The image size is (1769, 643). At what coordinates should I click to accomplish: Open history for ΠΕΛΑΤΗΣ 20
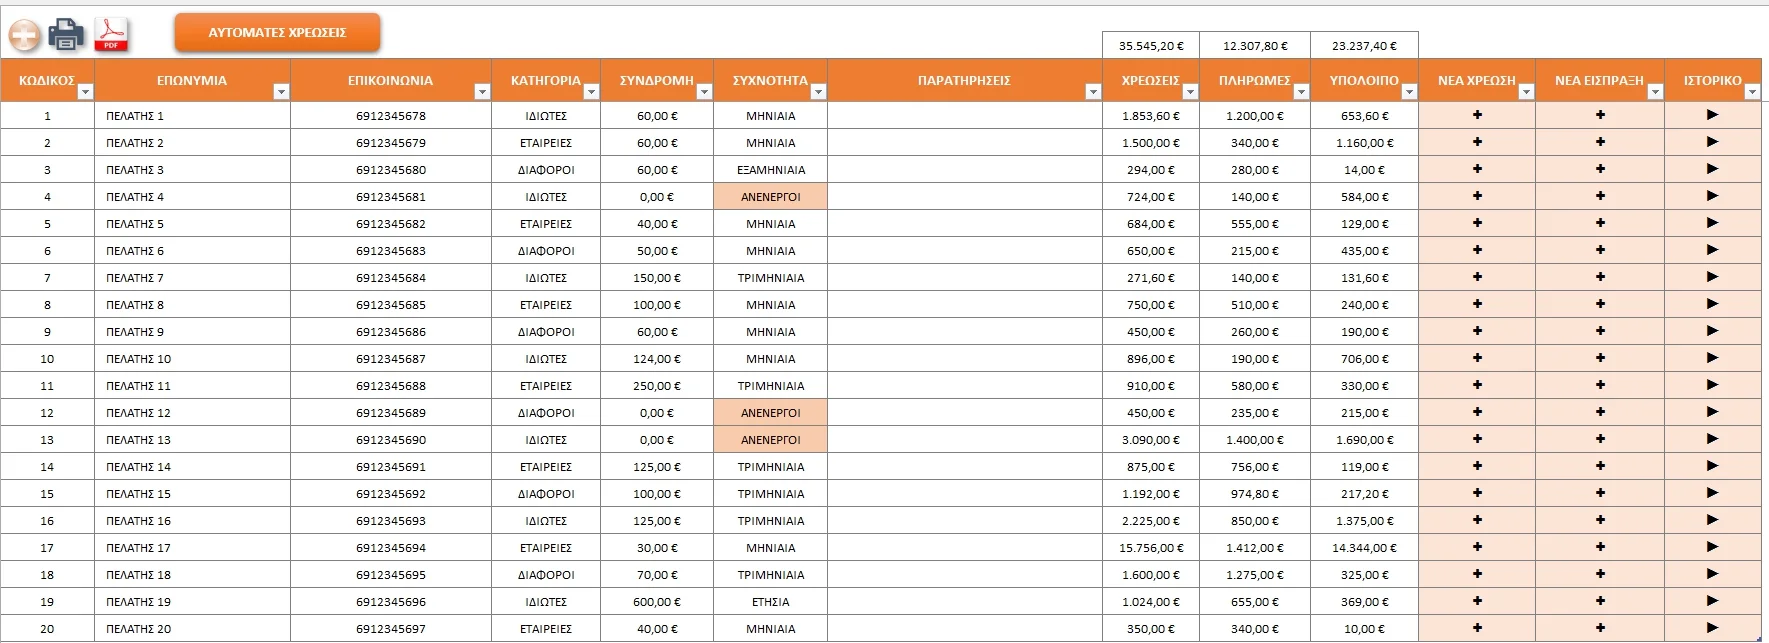point(1713,628)
